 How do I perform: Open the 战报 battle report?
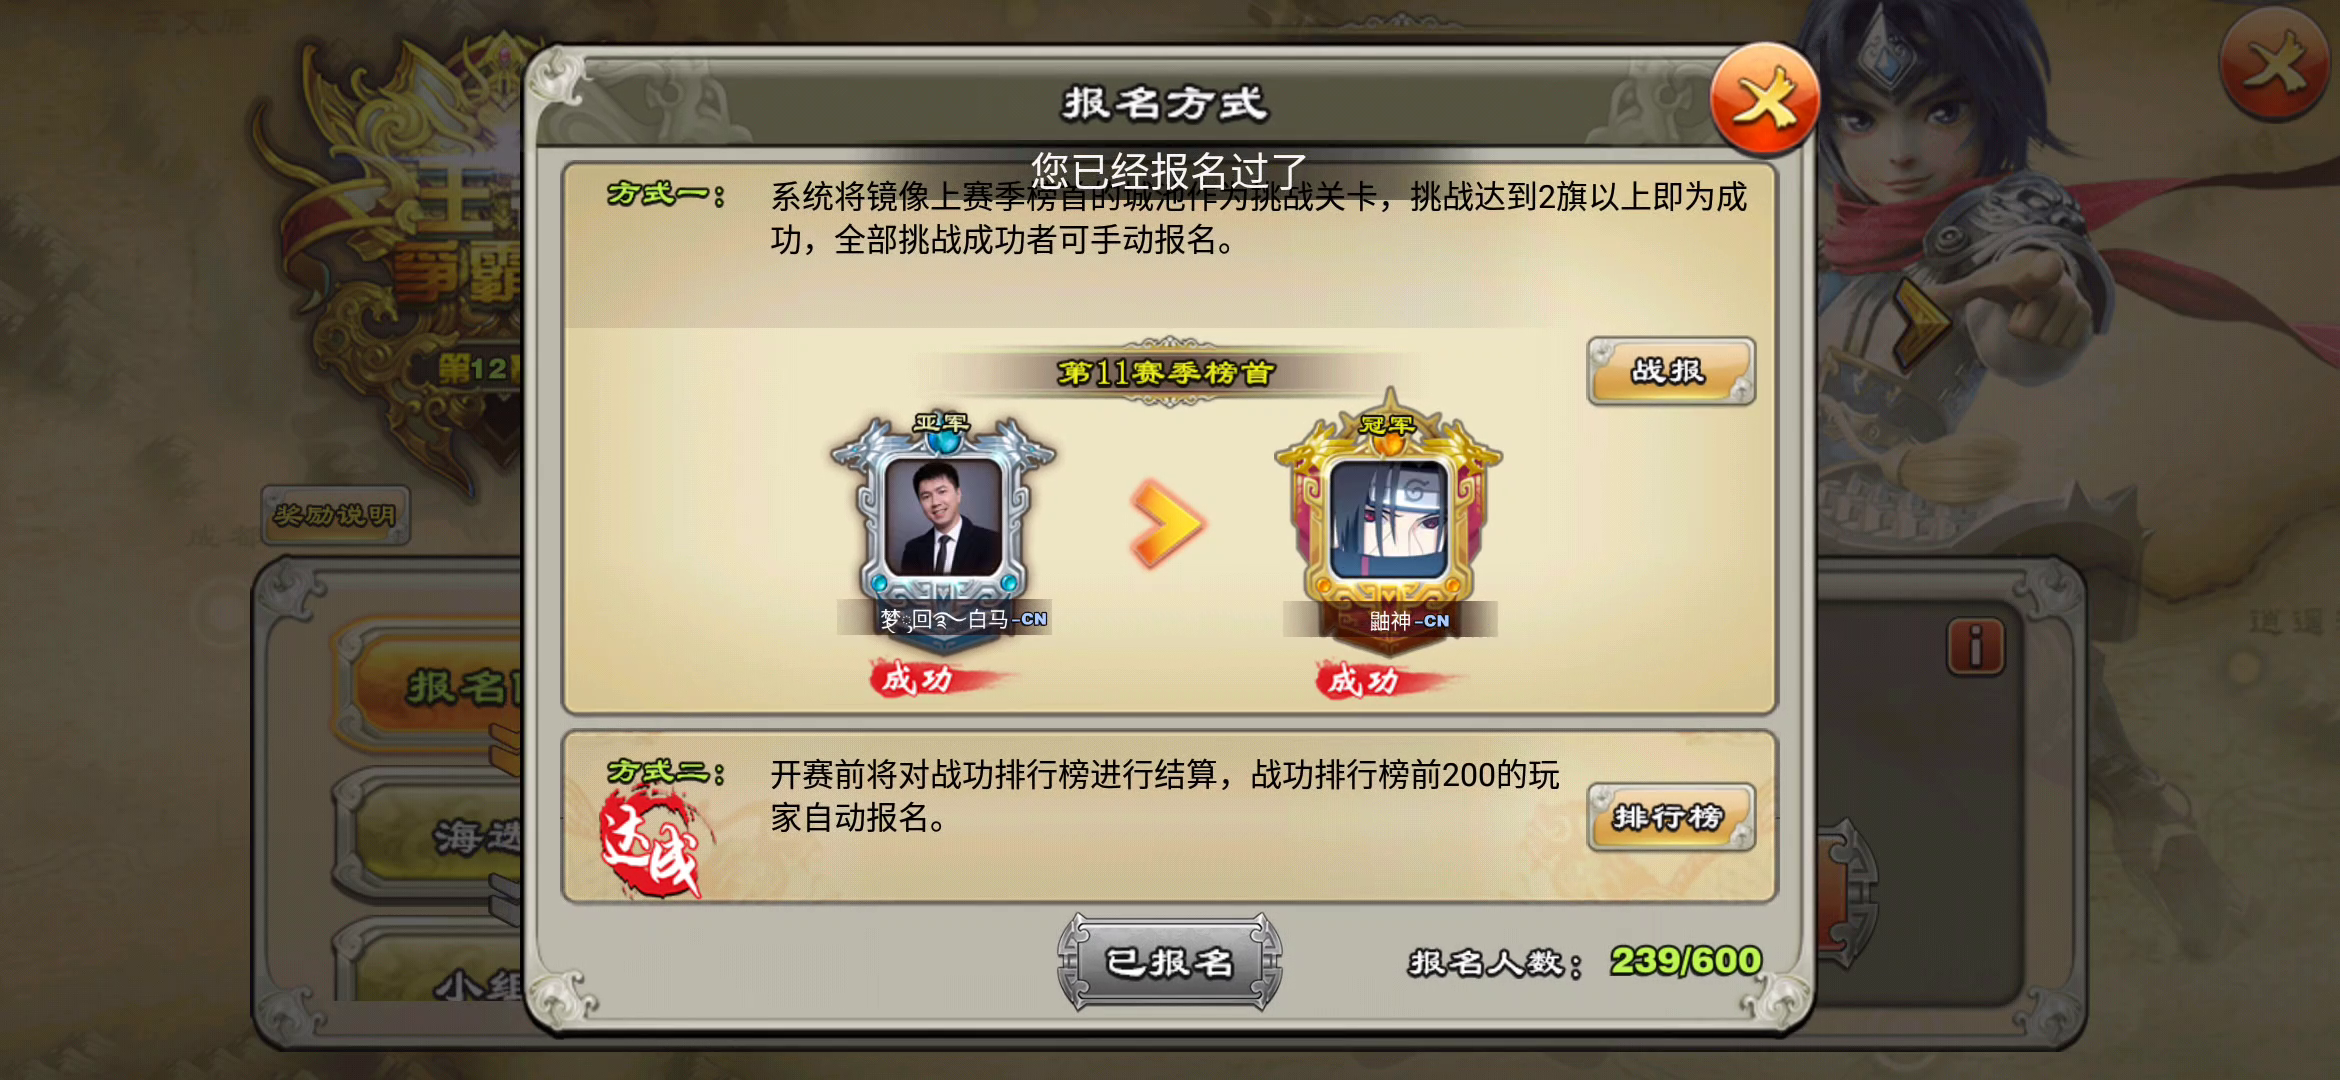tap(1671, 371)
